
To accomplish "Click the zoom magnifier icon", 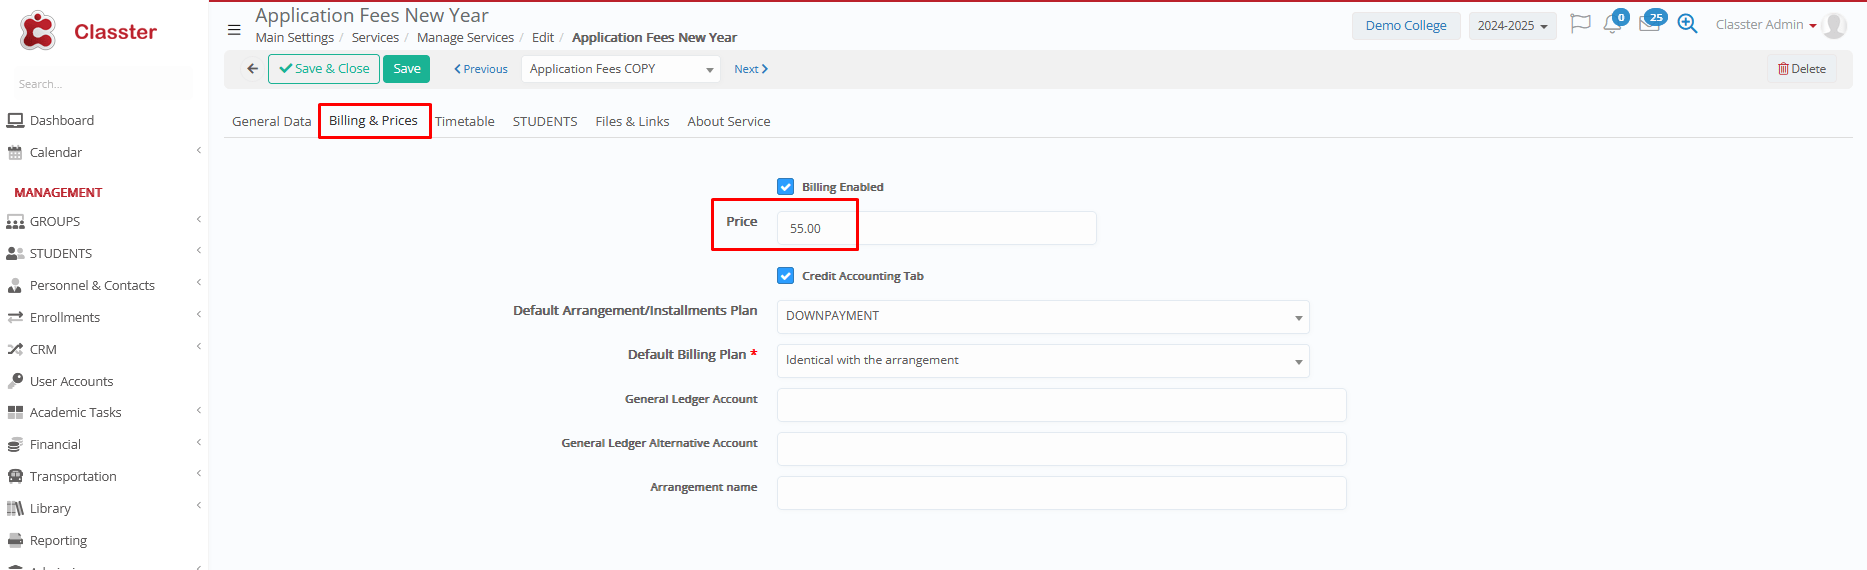I will coord(1687,24).
